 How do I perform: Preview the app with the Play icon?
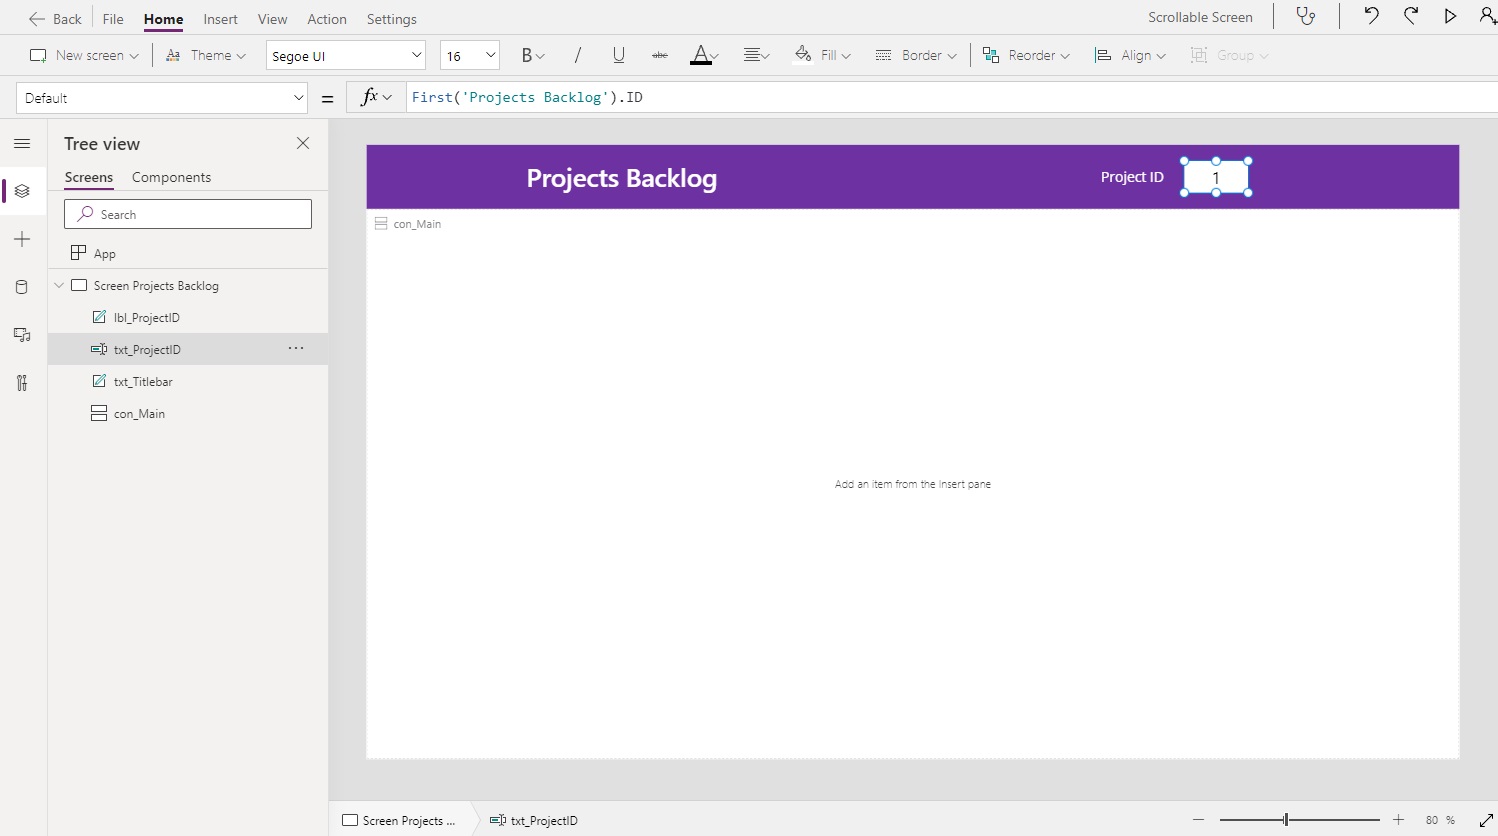pos(1451,15)
